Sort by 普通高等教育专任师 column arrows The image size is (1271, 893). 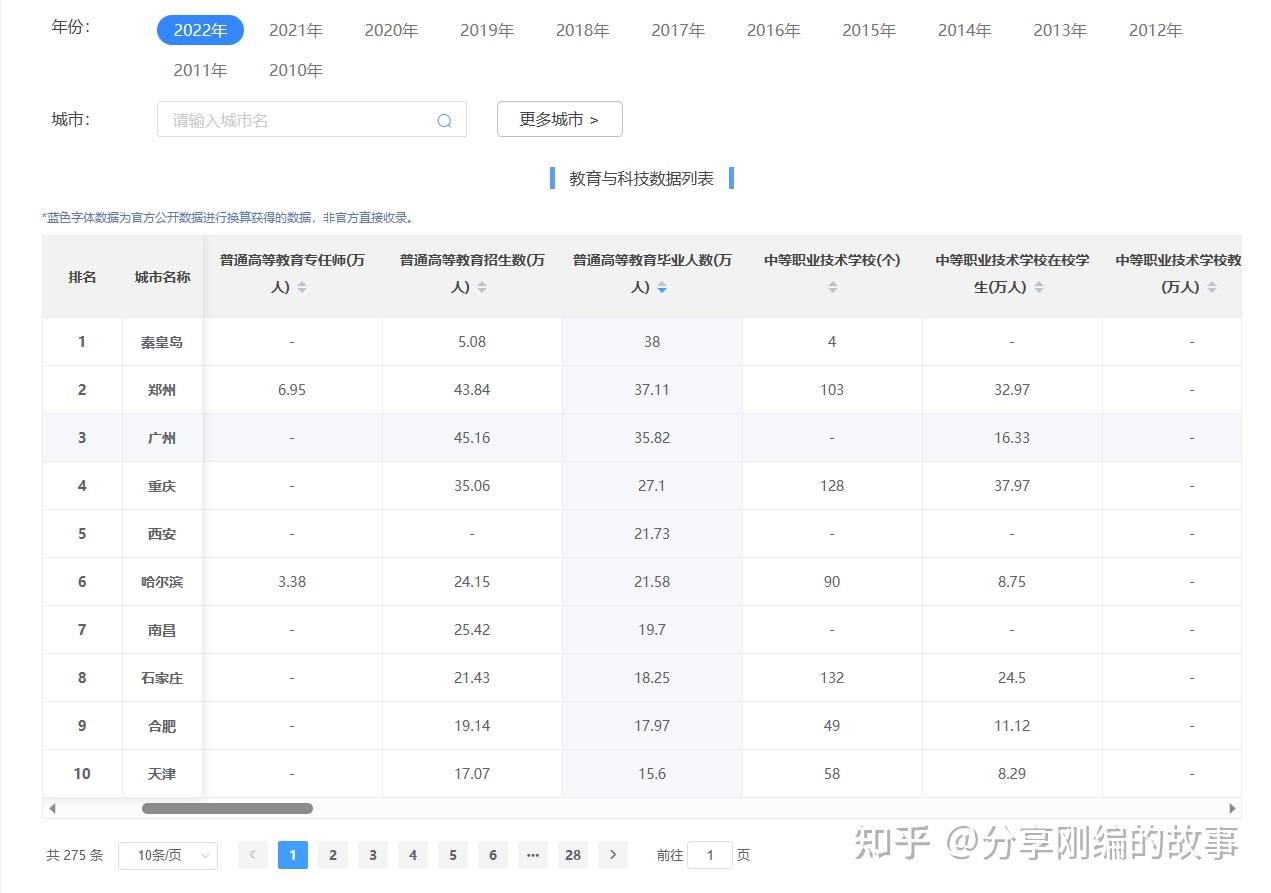pyautogui.click(x=302, y=288)
